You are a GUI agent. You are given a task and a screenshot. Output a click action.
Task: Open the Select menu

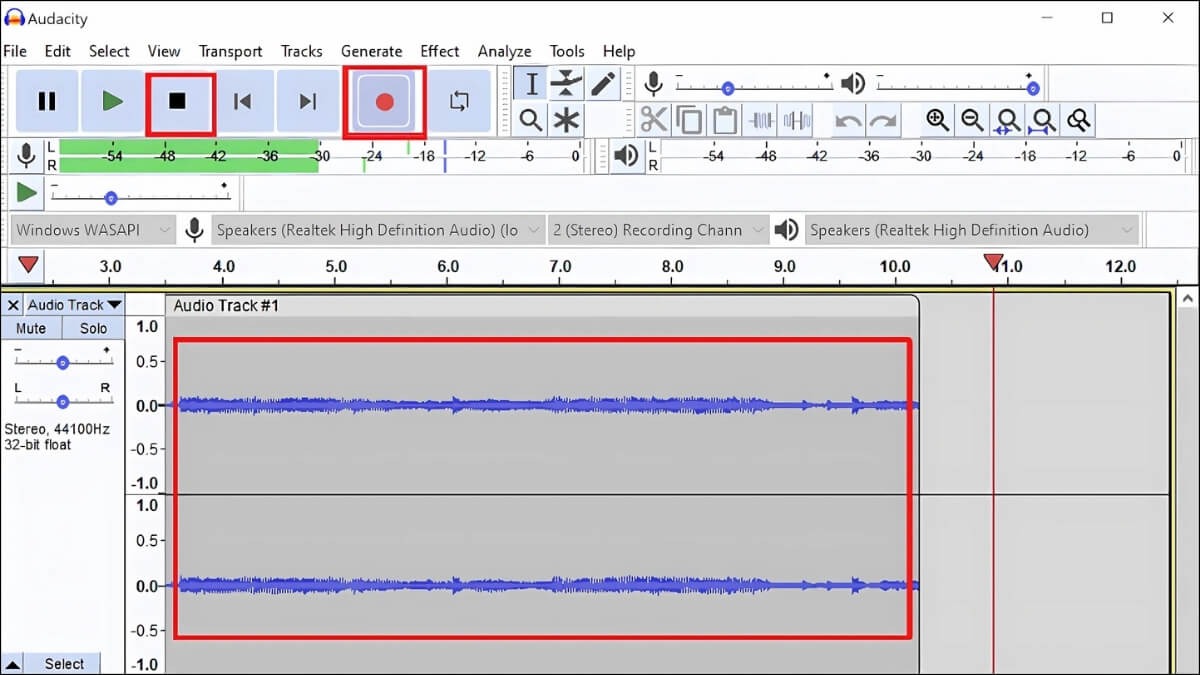109,51
